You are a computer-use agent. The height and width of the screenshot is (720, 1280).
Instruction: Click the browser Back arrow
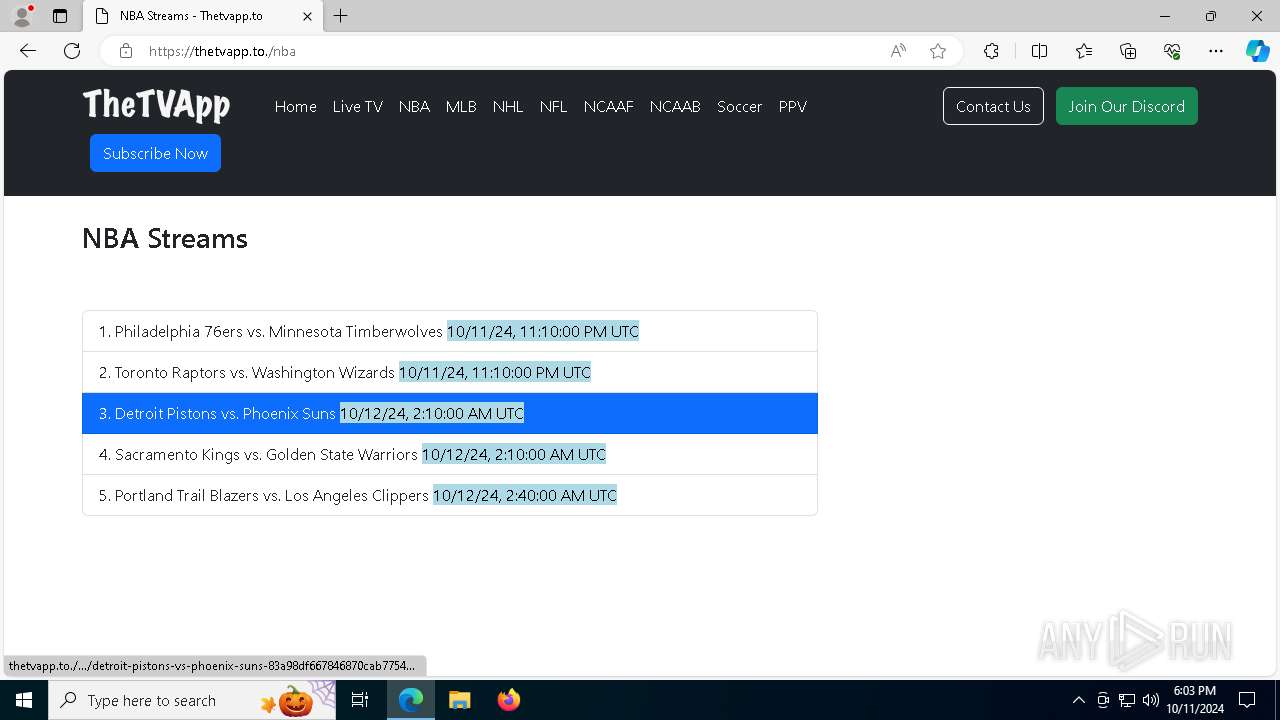pos(28,51)
